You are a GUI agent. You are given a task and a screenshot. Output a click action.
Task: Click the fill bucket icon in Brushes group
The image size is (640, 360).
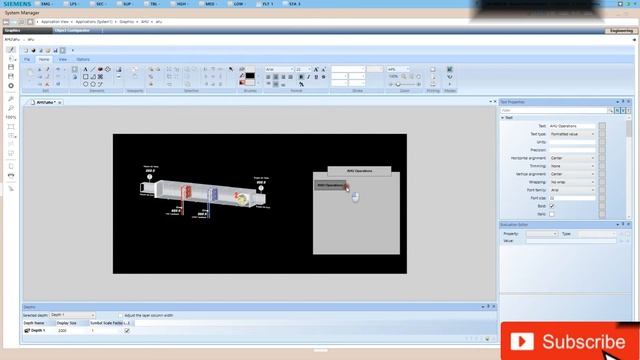tap(242, 82)
